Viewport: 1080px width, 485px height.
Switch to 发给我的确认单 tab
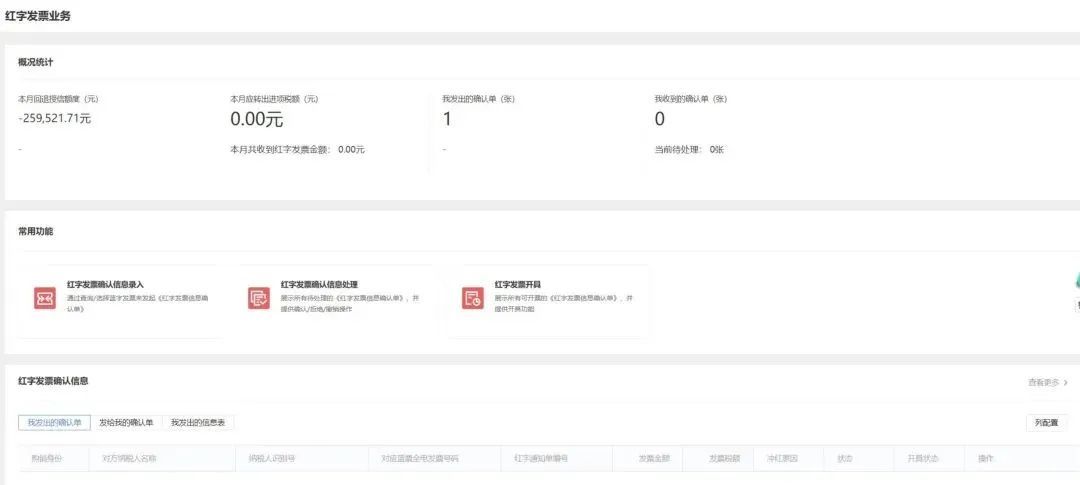(x=127, y=422)
